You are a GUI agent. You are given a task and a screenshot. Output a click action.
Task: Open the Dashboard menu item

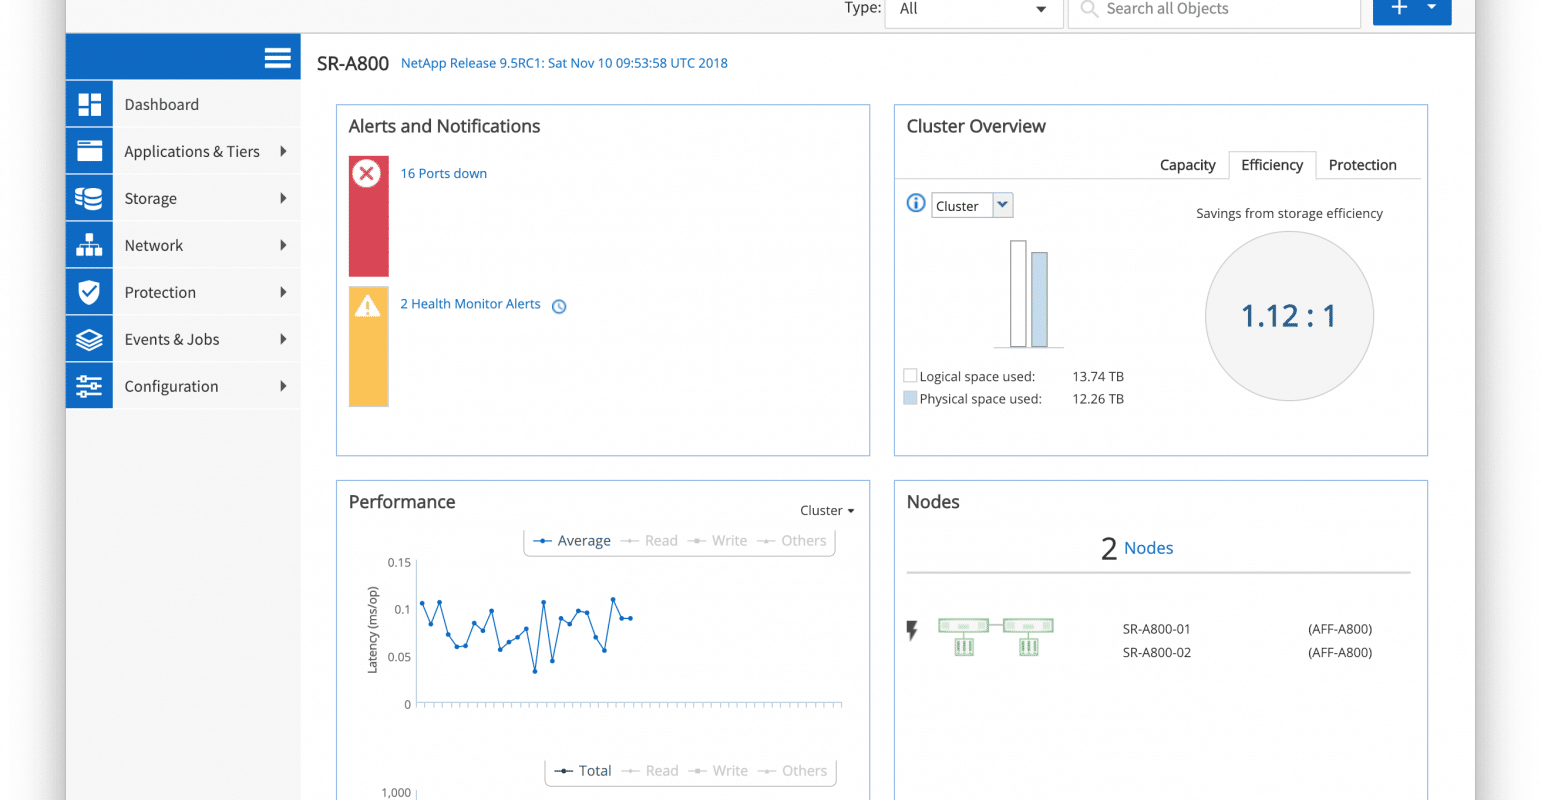pyautogui.click(x=183, y=104)
